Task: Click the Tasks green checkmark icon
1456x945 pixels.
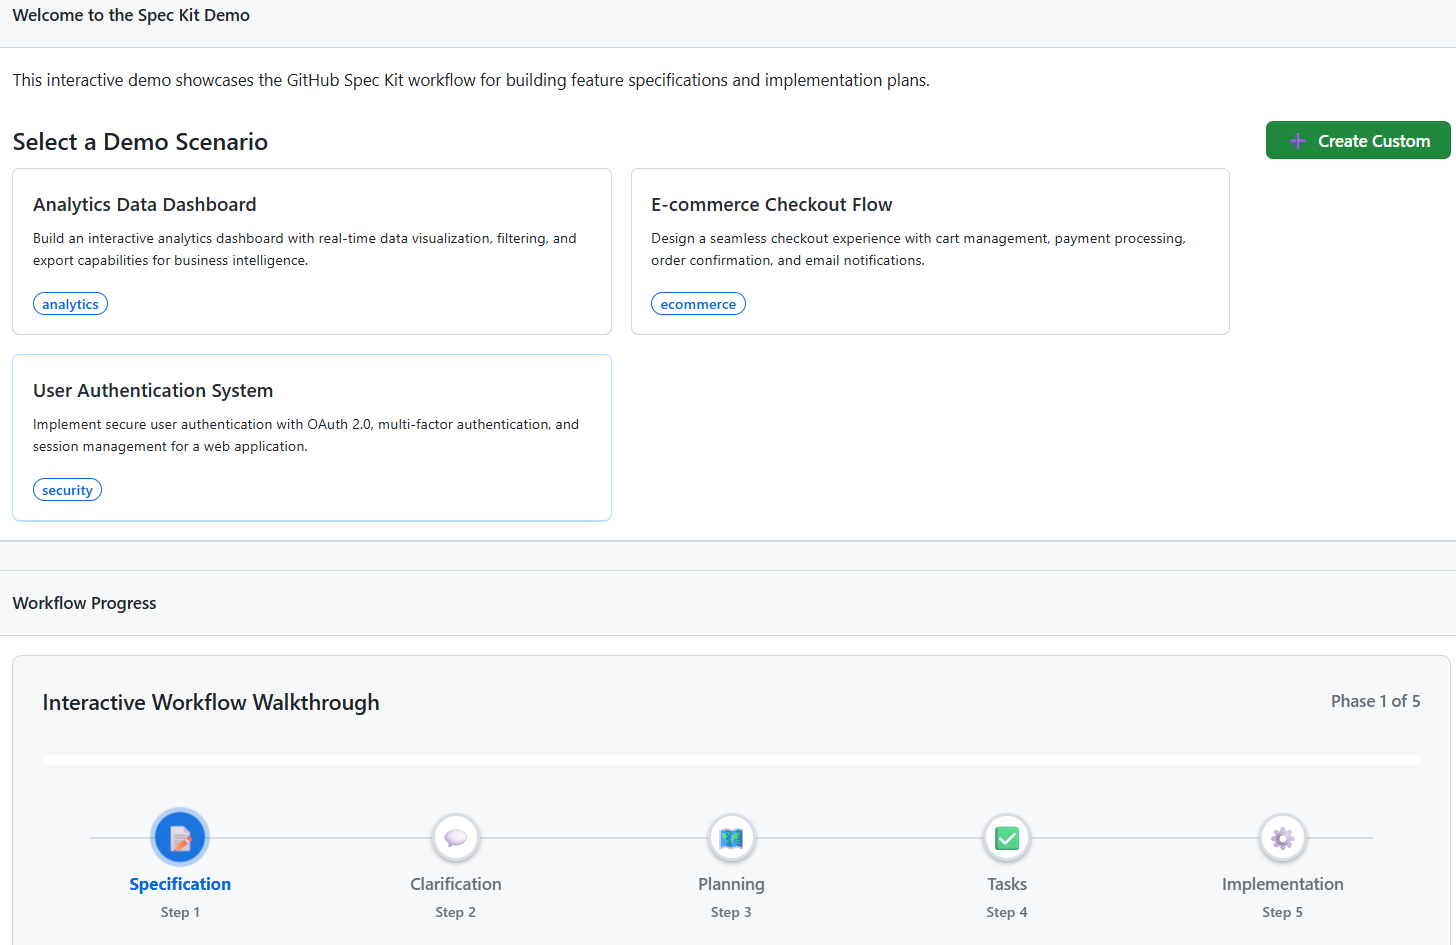Action: click(x=1006, y=837)
